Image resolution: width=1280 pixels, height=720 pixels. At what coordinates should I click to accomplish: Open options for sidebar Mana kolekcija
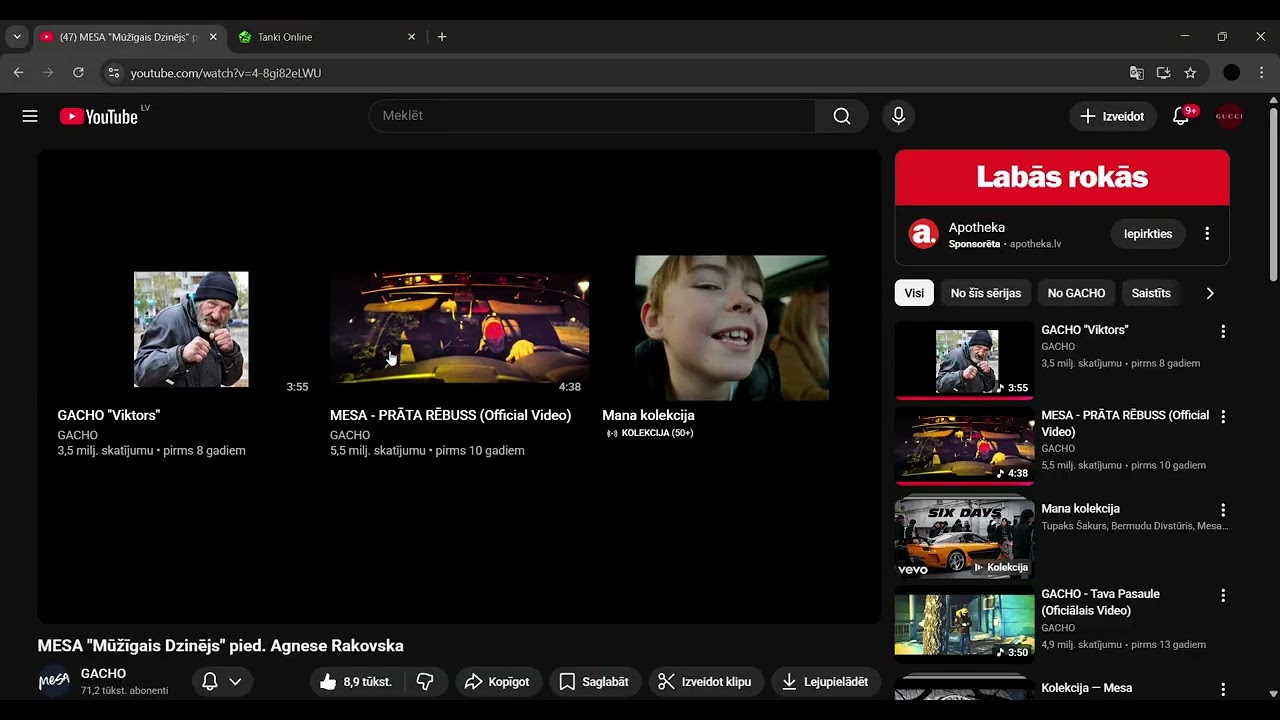[x=1223, y=510]
